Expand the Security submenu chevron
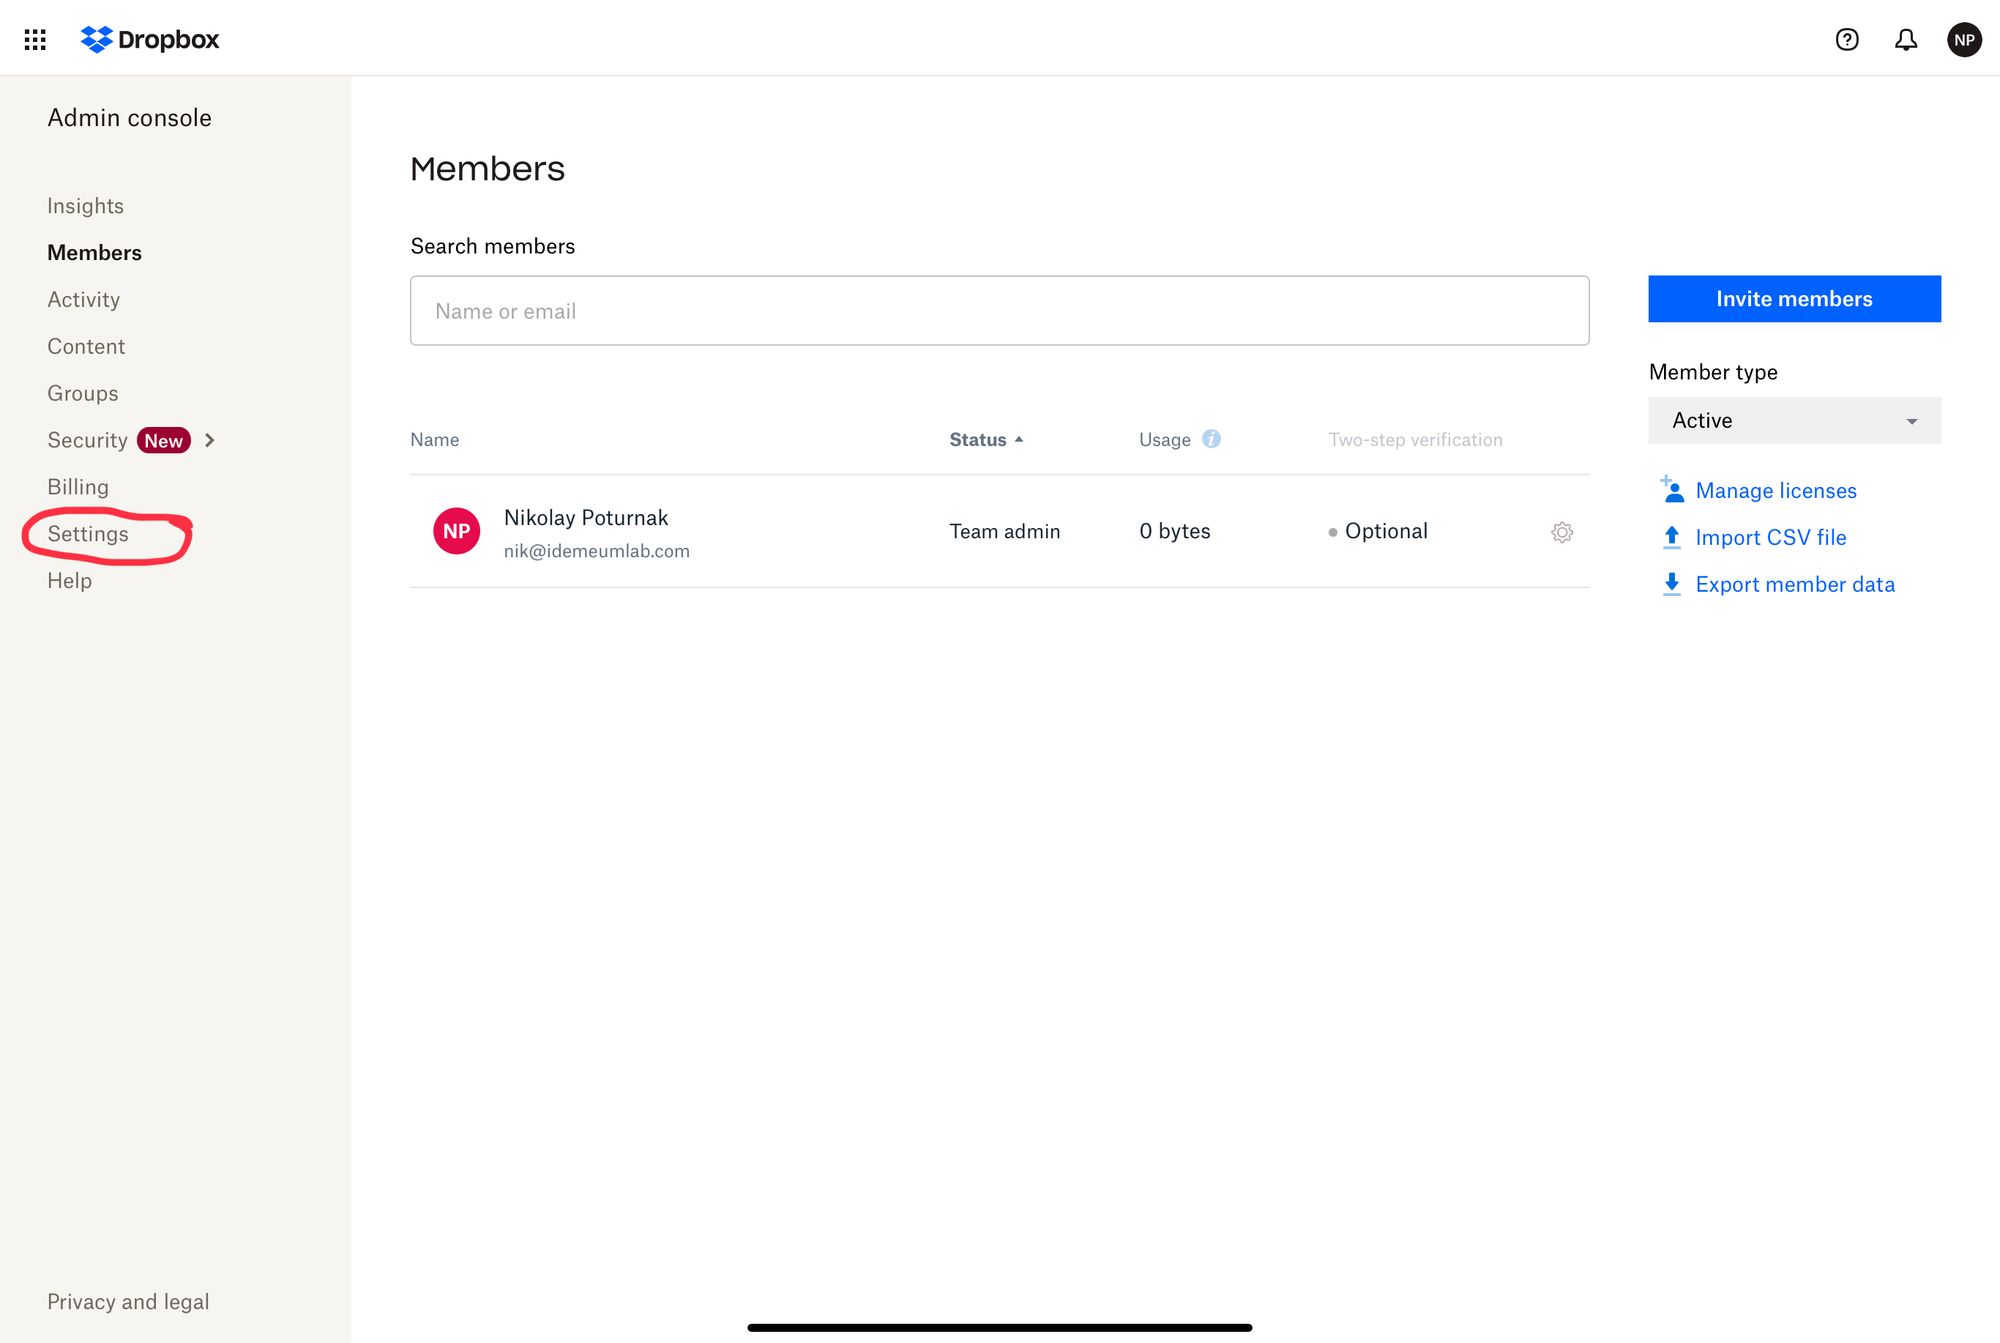The width and height of the screenshot is (2000, 1343). click(209, 440)
